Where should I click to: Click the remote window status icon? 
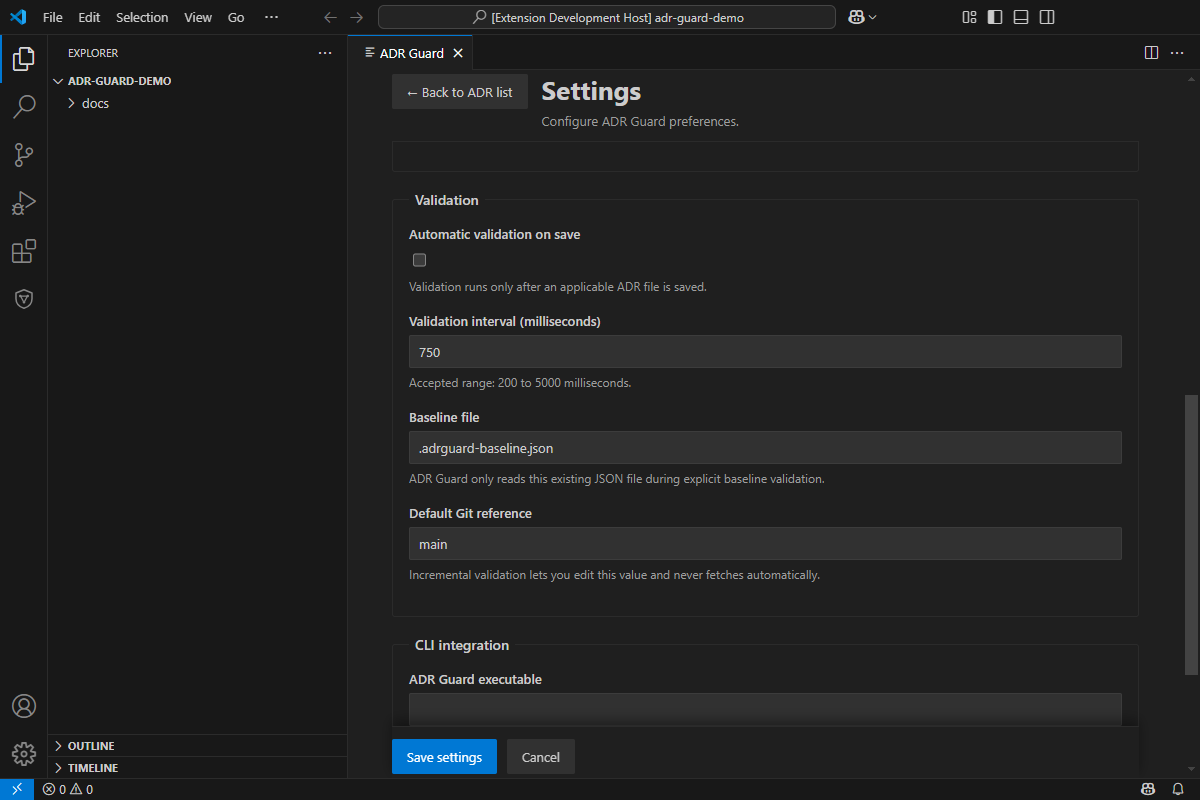pyautogui.click(x=17, y=789)
